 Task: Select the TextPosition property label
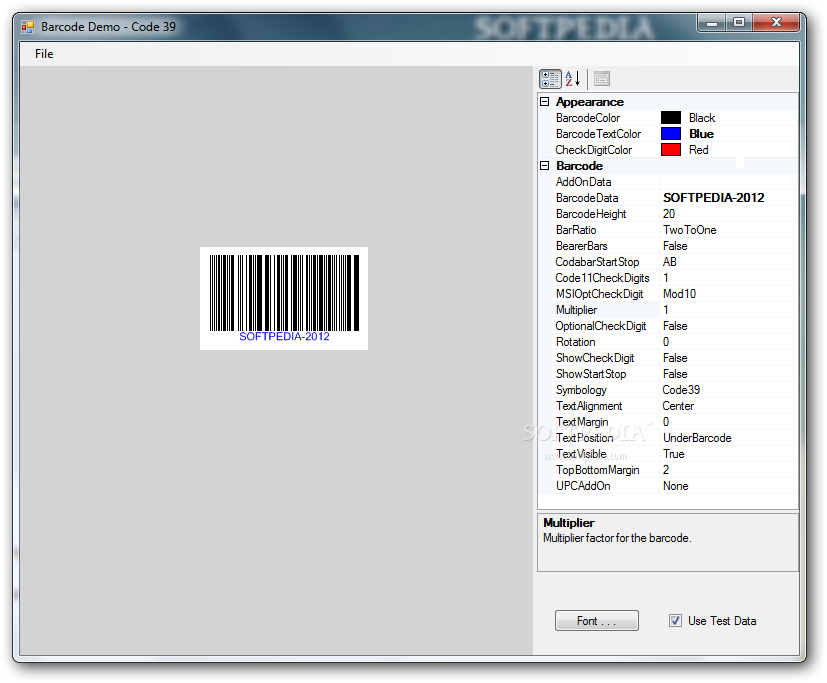(x=585, y=438)
